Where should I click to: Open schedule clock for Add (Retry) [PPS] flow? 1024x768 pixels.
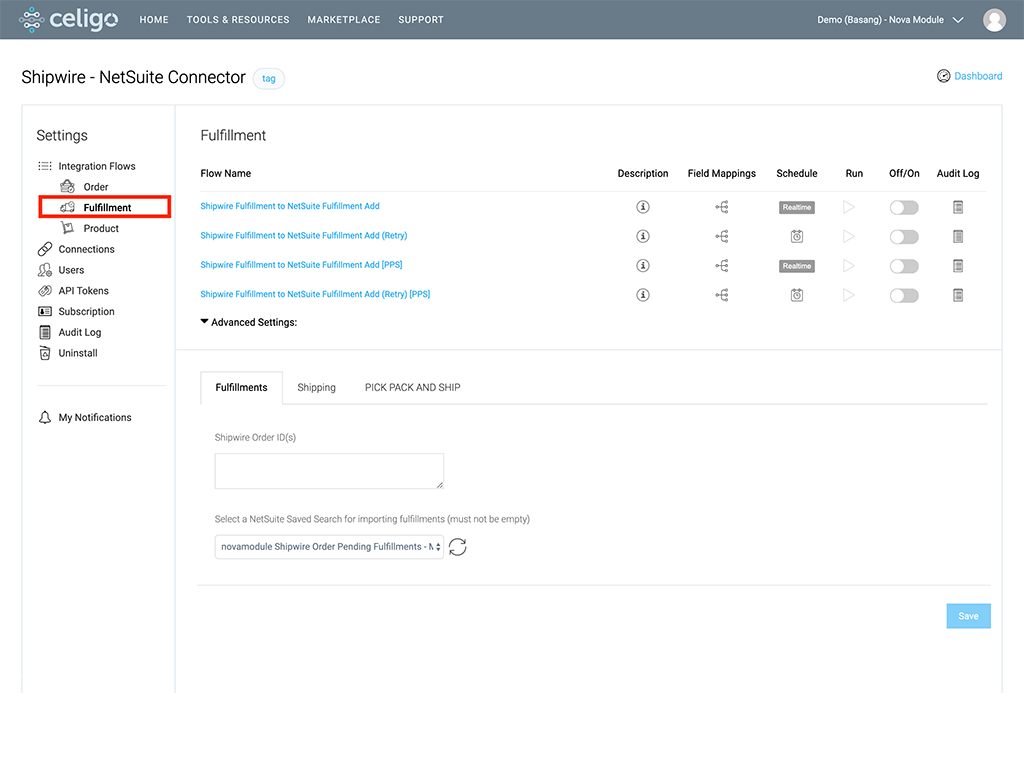click(797, 295)
